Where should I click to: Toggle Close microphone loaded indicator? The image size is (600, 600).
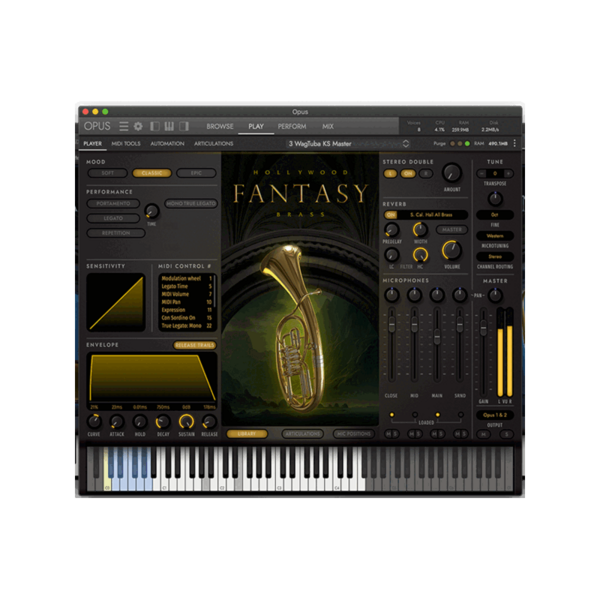391,415
